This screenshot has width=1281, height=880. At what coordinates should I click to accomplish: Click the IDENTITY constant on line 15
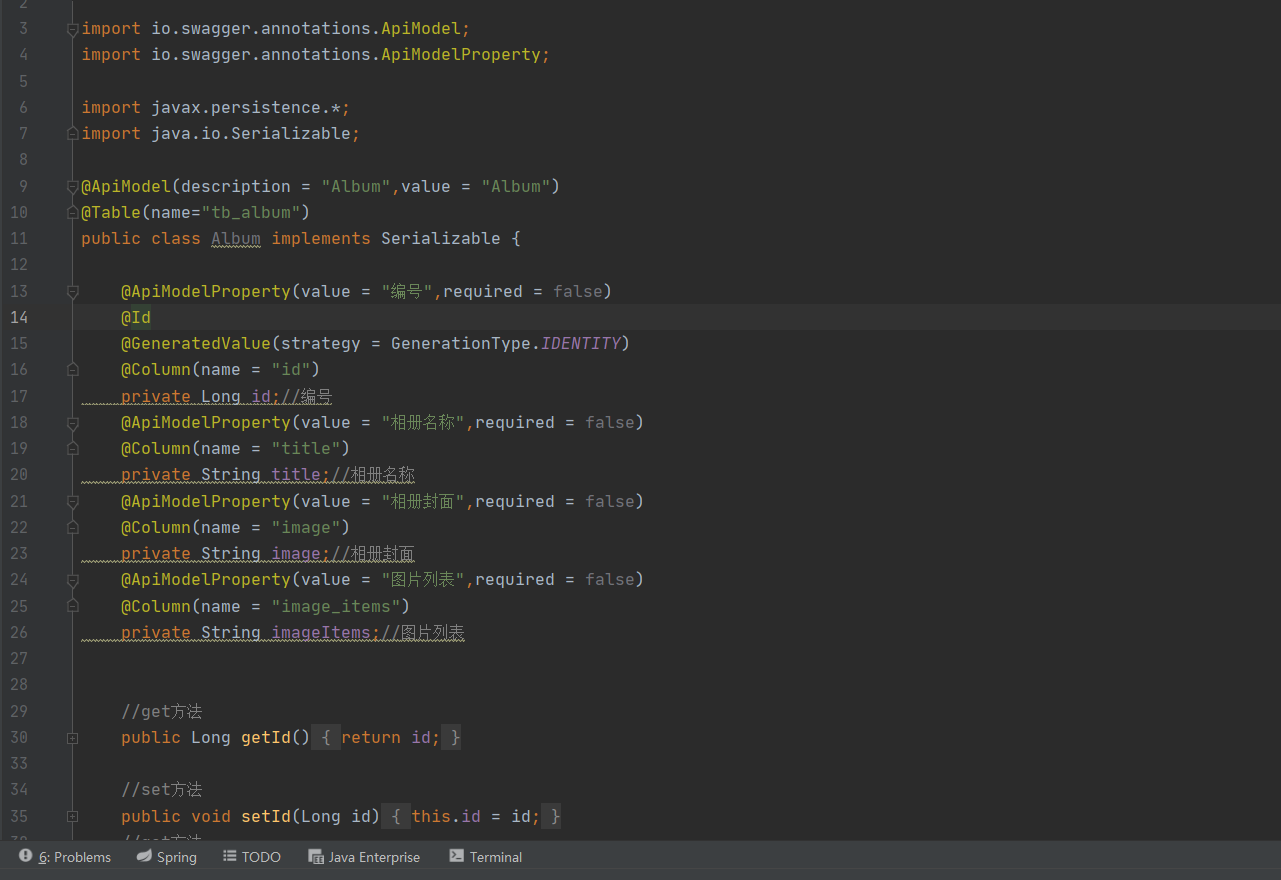[x=581, y=343]
